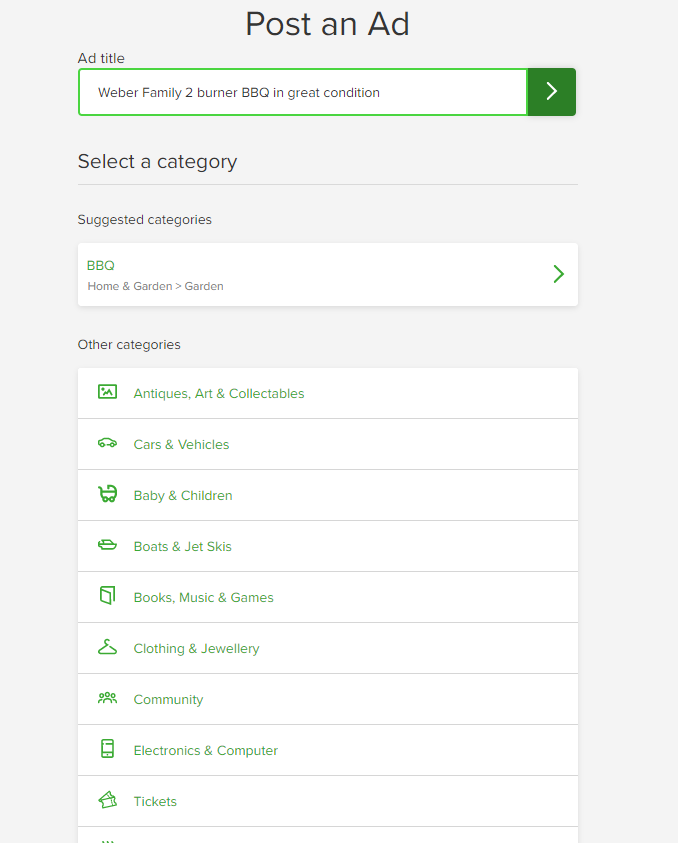The width and height of the screenshot is (678, 843).
Task: Click the ticket icon for Tickets
Action: (108, 800)
